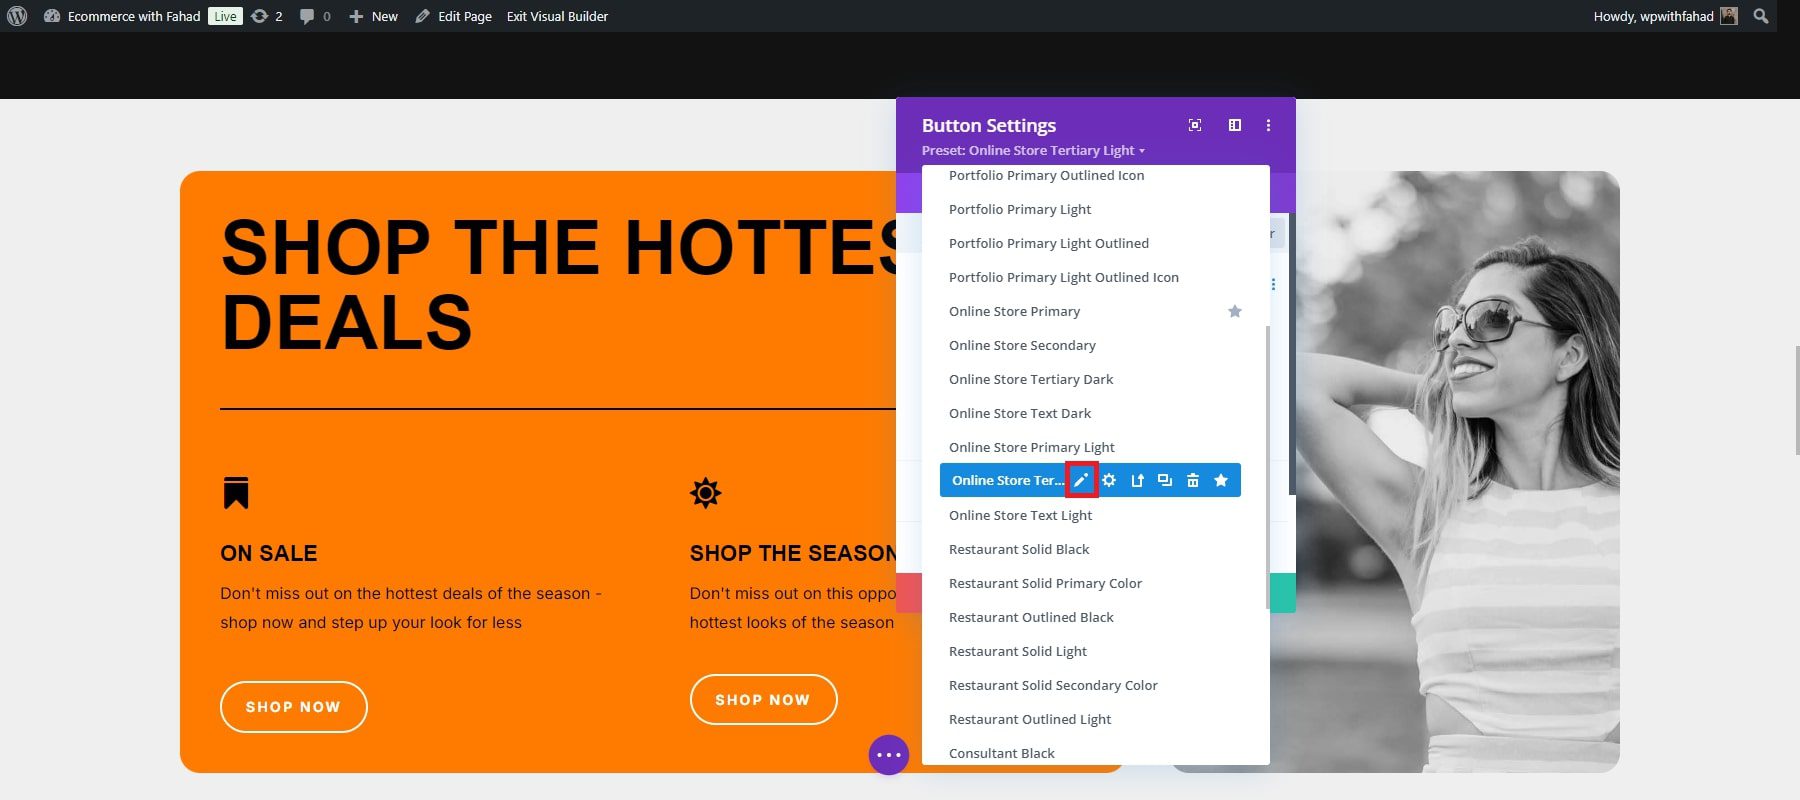Toggle default star beside Online Store Primary

point(1235,311)
